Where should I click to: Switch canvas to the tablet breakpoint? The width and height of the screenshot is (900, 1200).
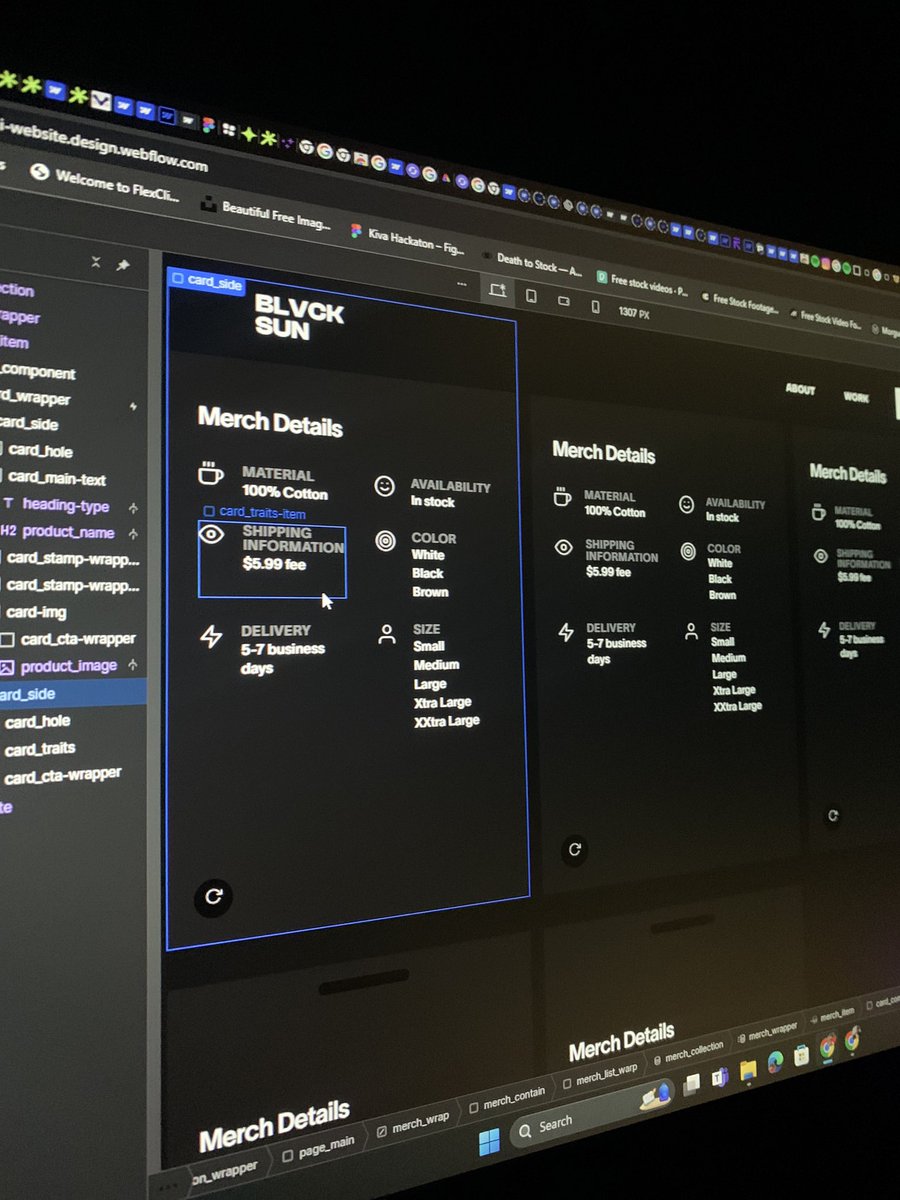[532, 296]
